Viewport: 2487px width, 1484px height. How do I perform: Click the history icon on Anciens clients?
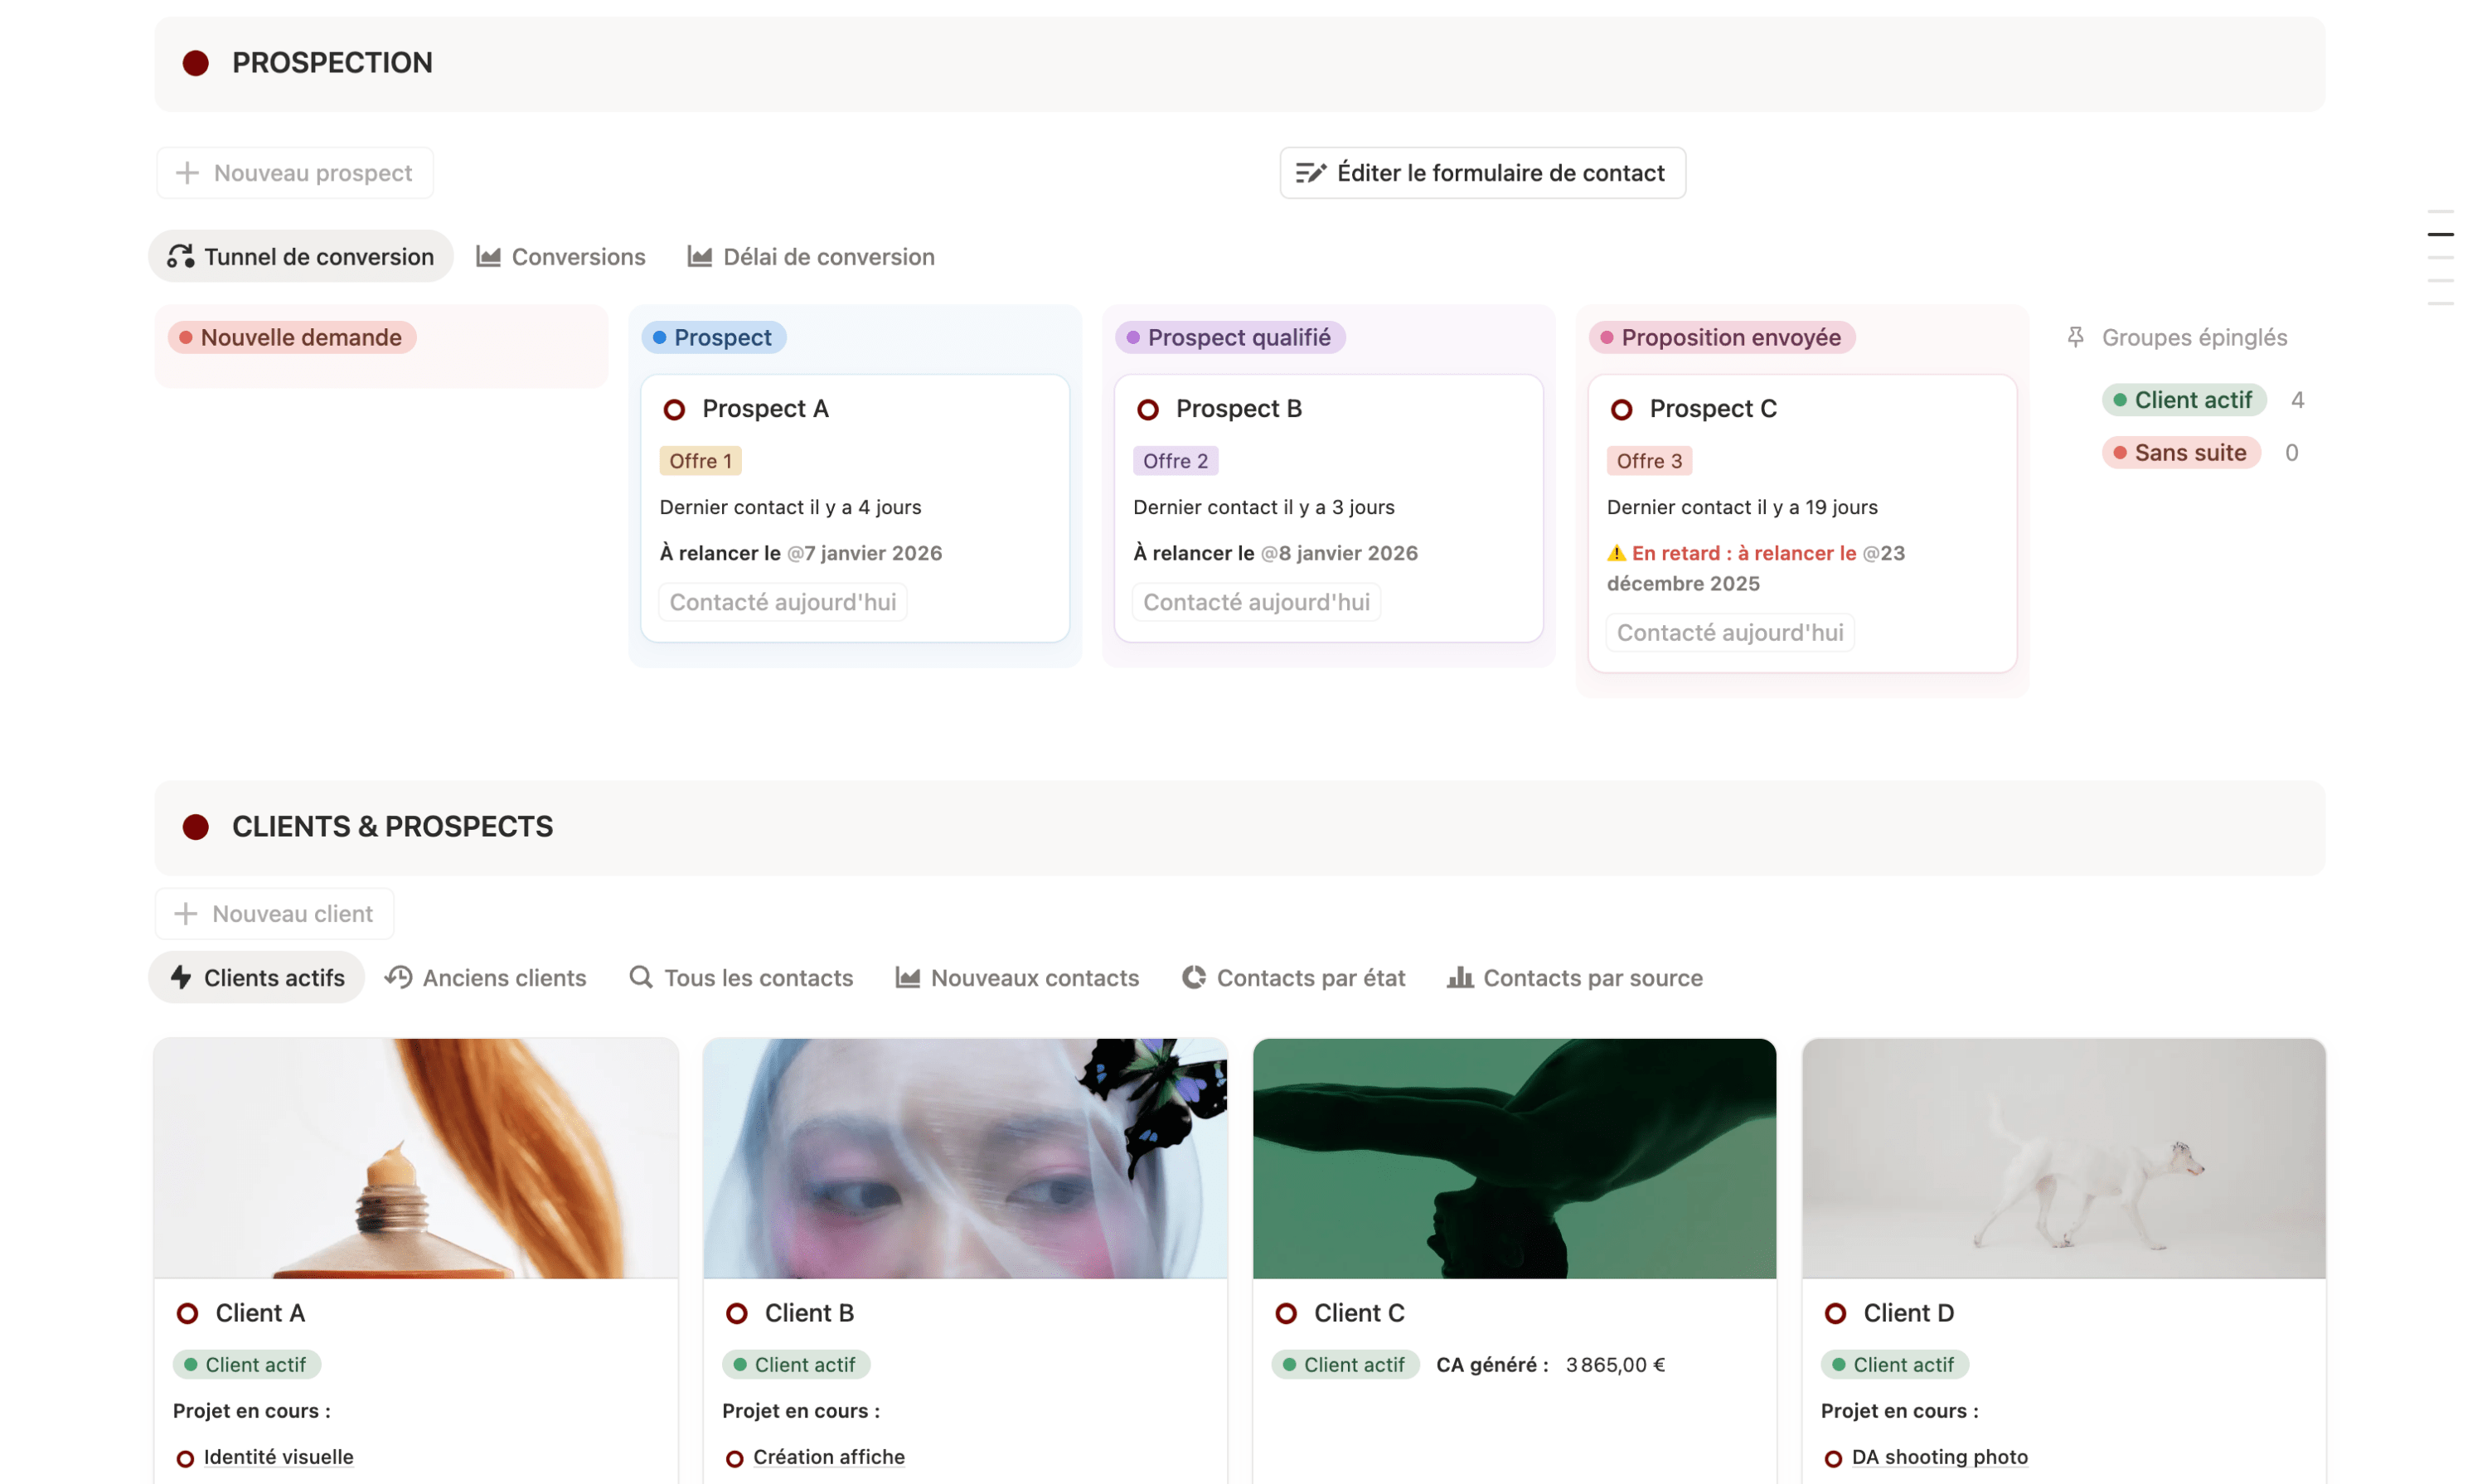[399, 978]
